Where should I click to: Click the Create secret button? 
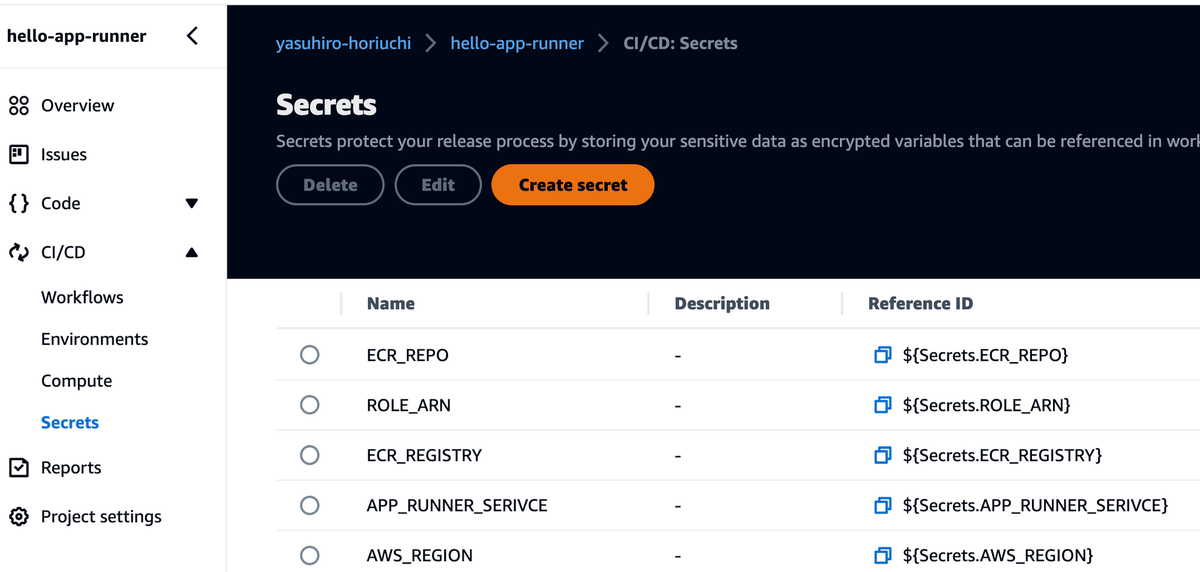point(573,185)
